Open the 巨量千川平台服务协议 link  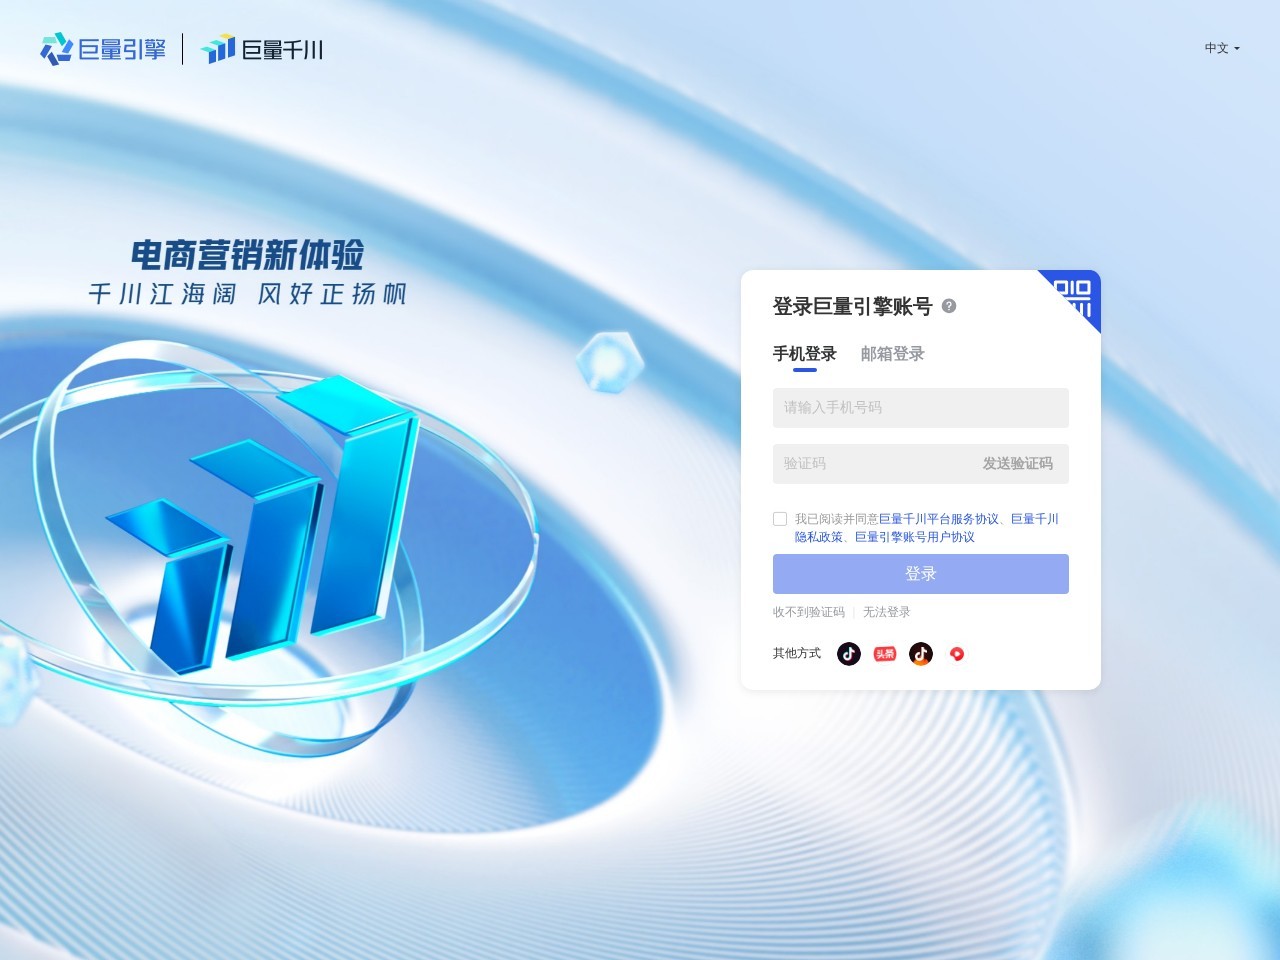pos(939,519)
